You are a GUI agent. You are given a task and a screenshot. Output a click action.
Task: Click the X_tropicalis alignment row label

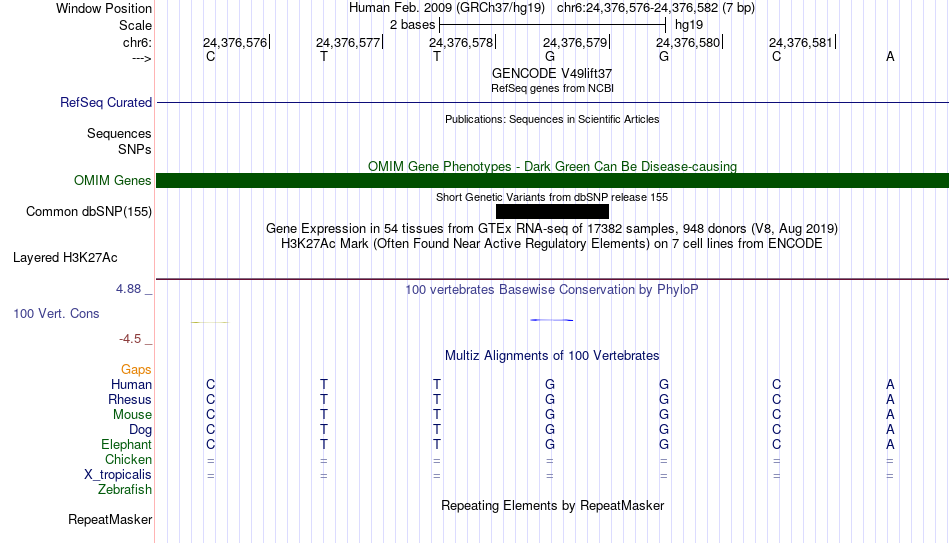118,475
